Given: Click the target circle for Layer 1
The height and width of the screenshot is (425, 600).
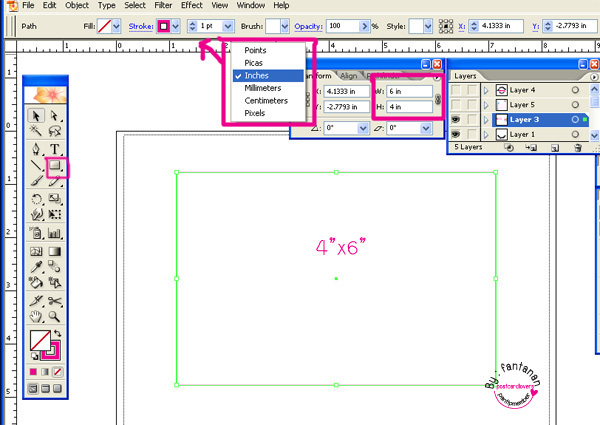Looking at the screenshot, I should click(x=575, y=134).
